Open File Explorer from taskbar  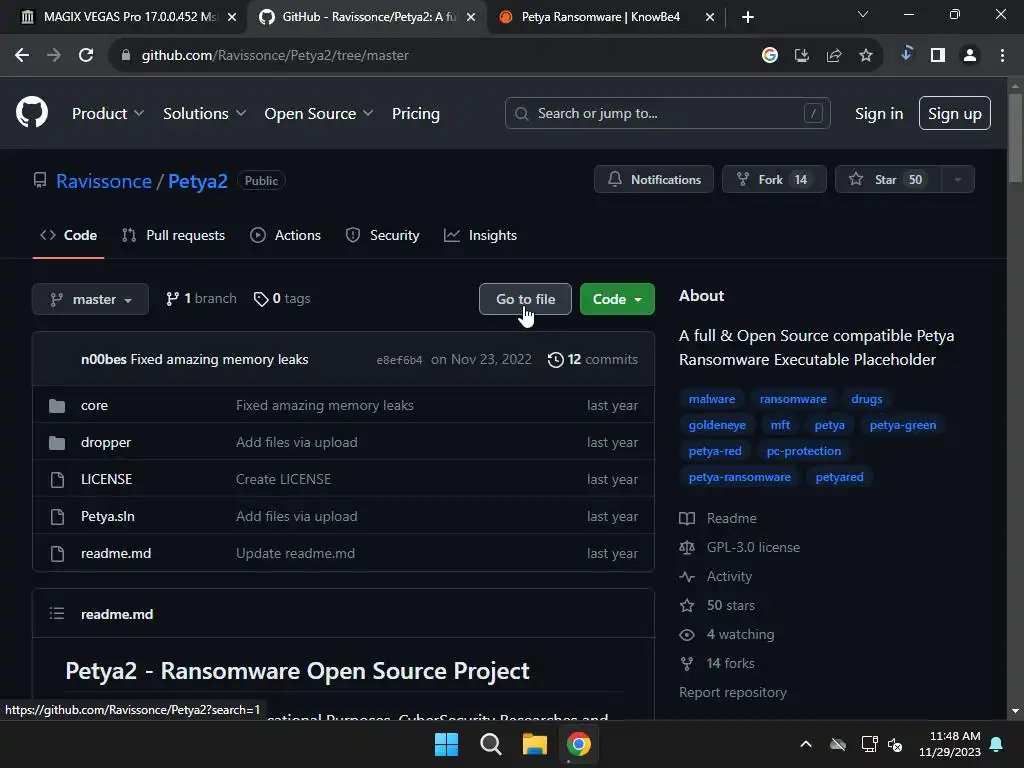click(534, 744)
